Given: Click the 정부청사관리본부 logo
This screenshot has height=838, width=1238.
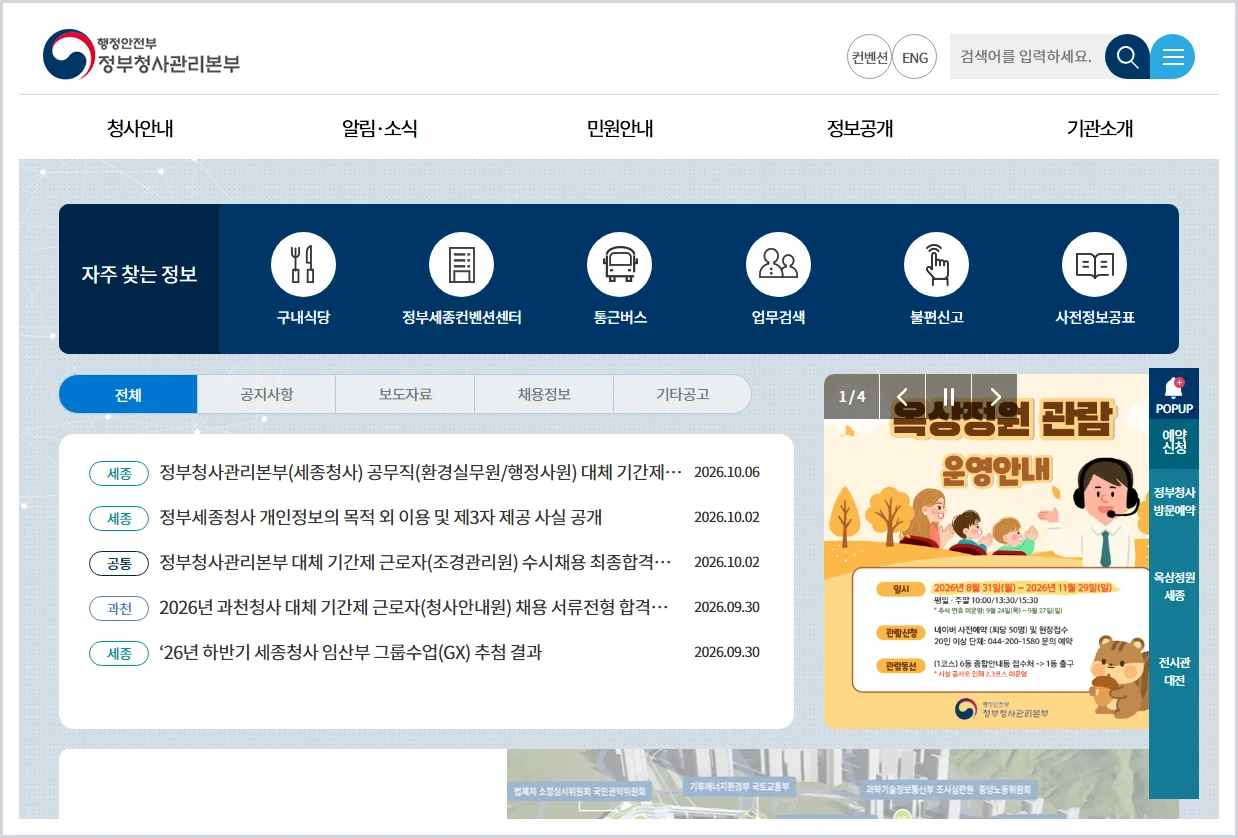Looking at the screenshot, I should point(141,55).
